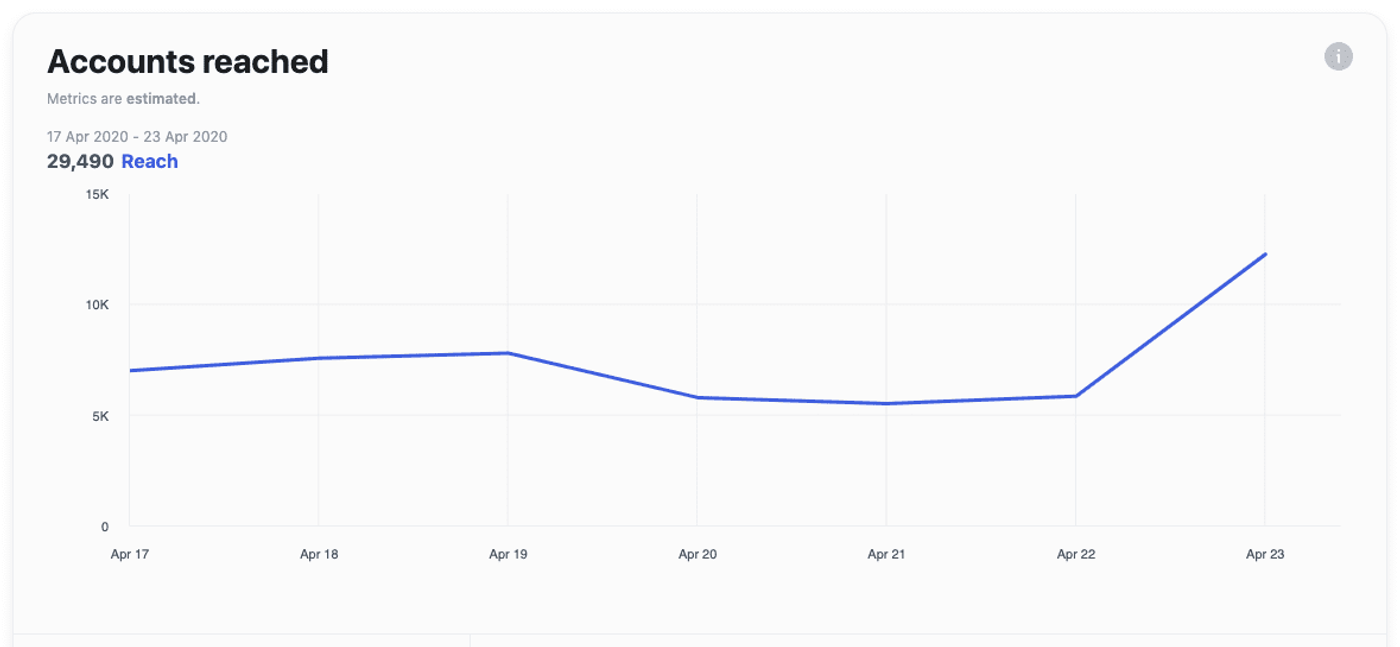Select the Apr 21 low point on the chart
This screenshot has height=647, width=1400.
click(x=886, y=402)
